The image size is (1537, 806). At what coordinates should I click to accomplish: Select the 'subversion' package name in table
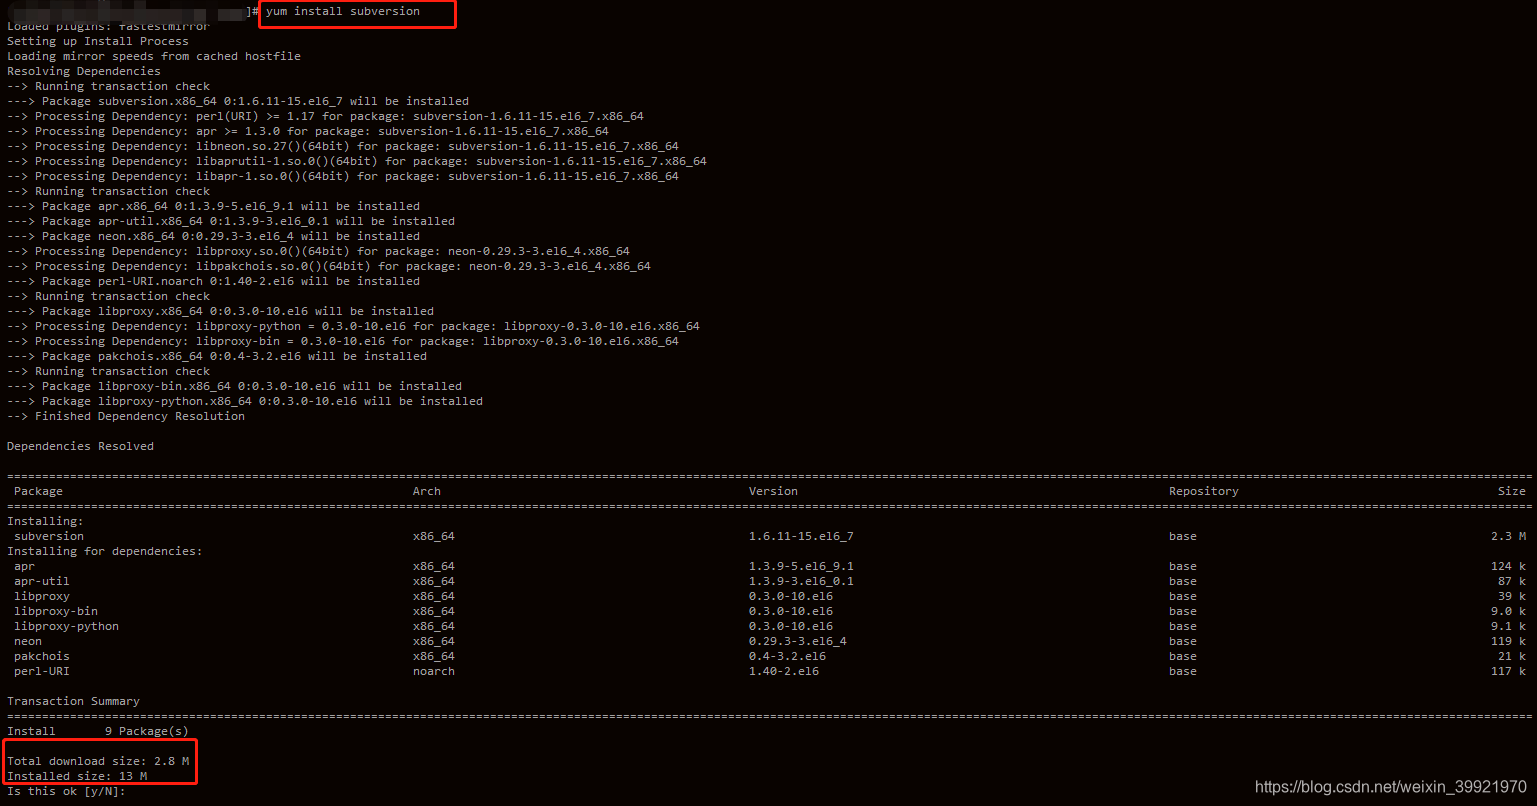(x=49, y=536)
